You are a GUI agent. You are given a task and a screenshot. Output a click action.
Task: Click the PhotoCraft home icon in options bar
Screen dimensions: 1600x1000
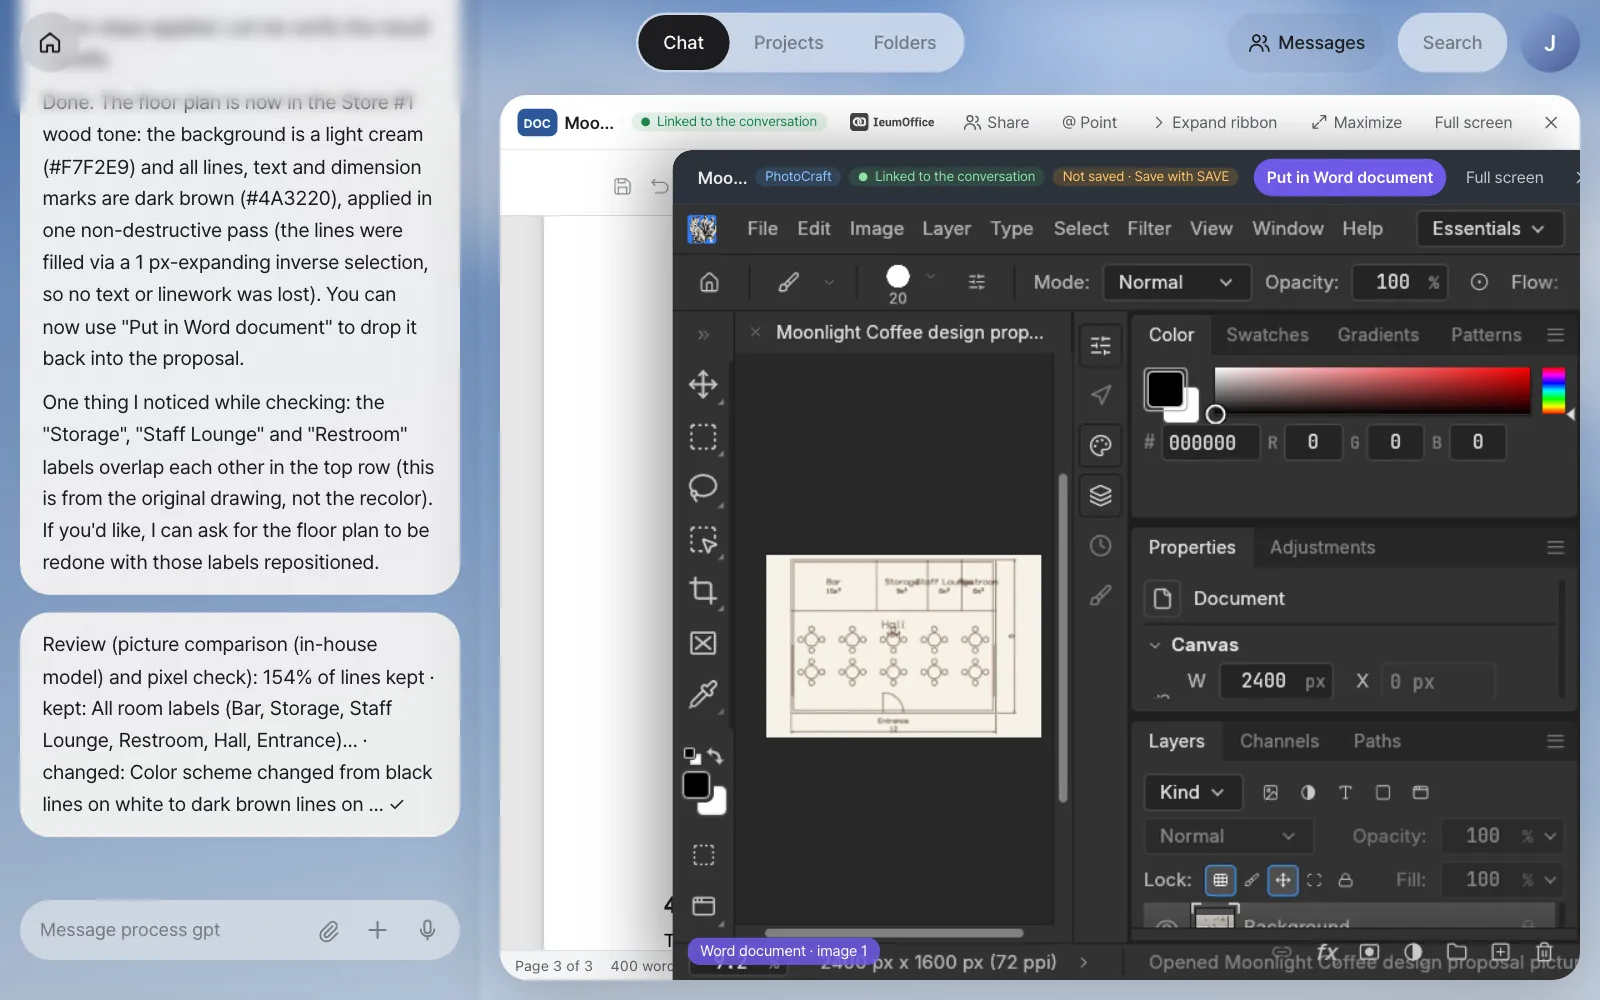pos(709,282)
